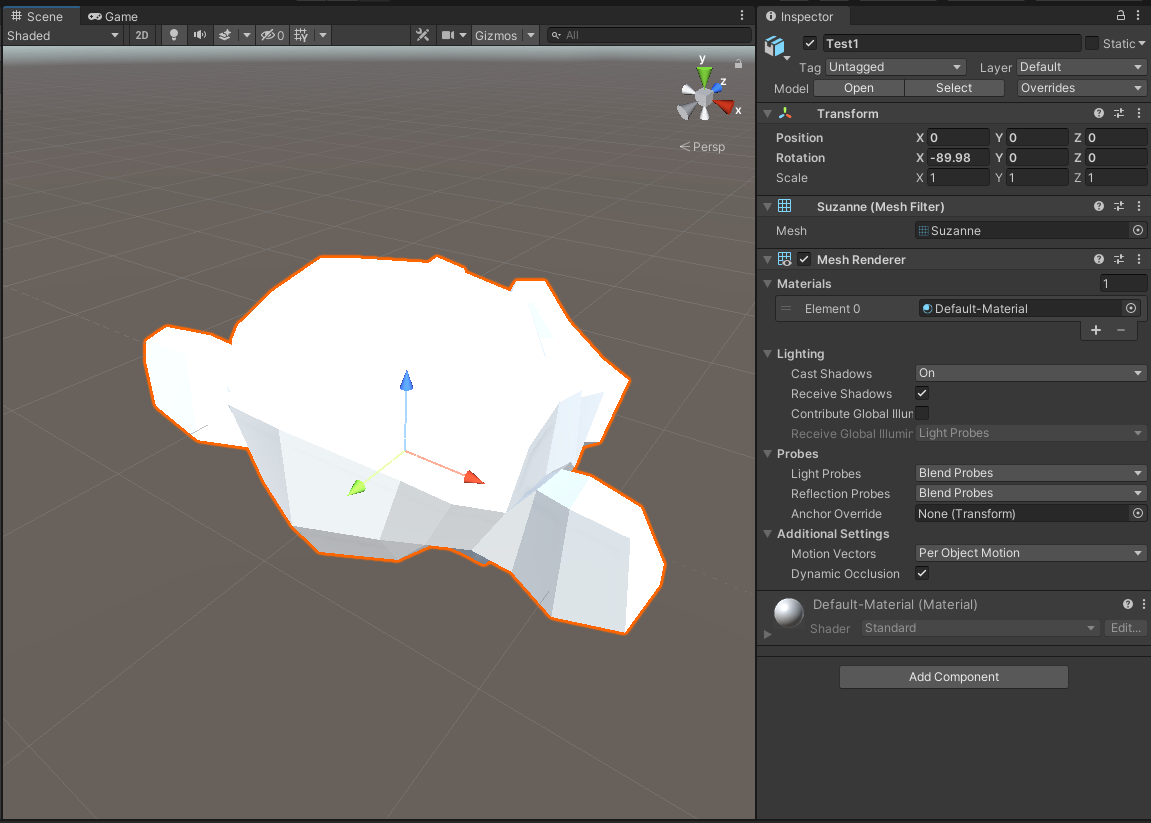Toggle scene audio speaker icon
This screenshot has height=823, width=1151.
coord(200,35)
